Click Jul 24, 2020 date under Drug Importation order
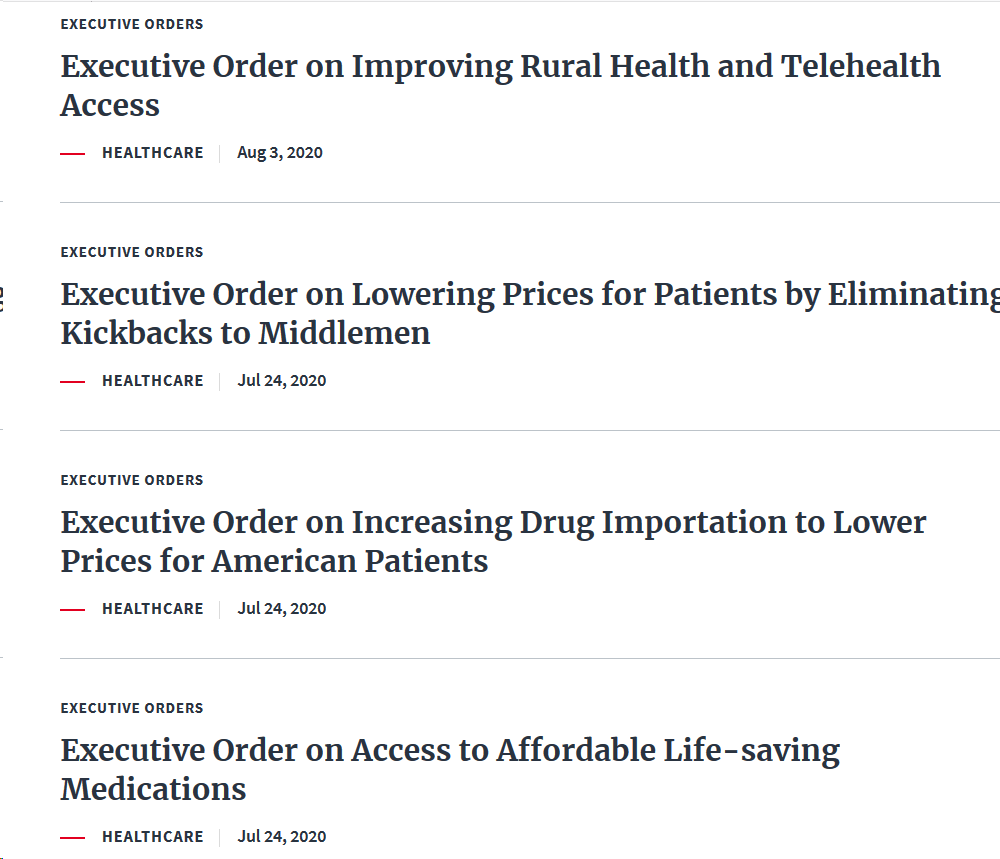Screen dimensions: 1000x859 (282, 609)
